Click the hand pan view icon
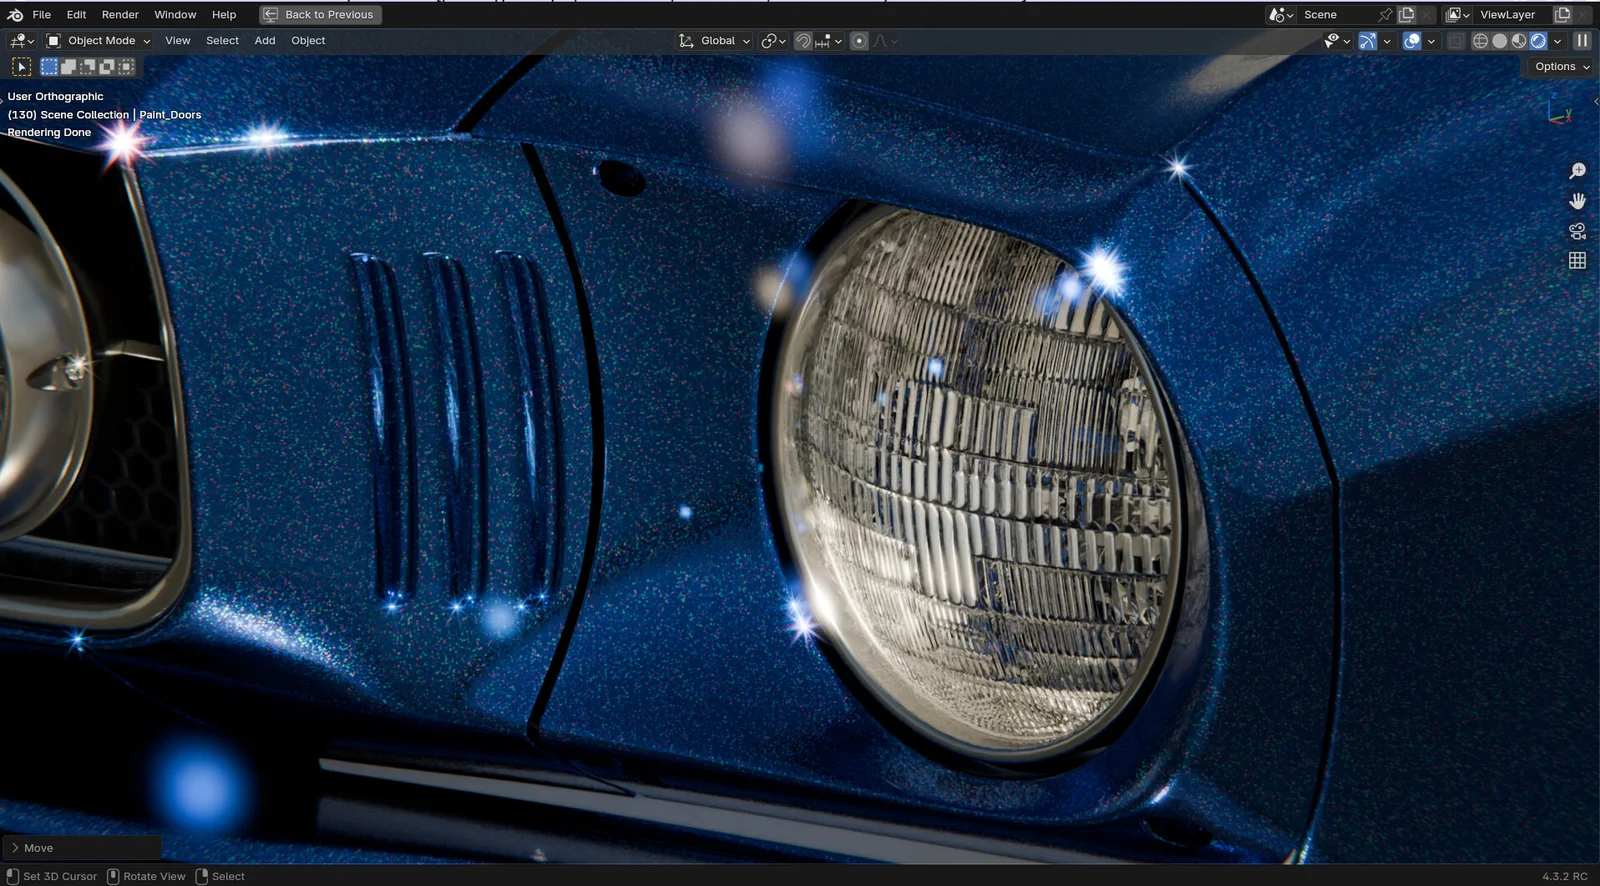The image size is (1600, 886). click(x=1577, y=201)
